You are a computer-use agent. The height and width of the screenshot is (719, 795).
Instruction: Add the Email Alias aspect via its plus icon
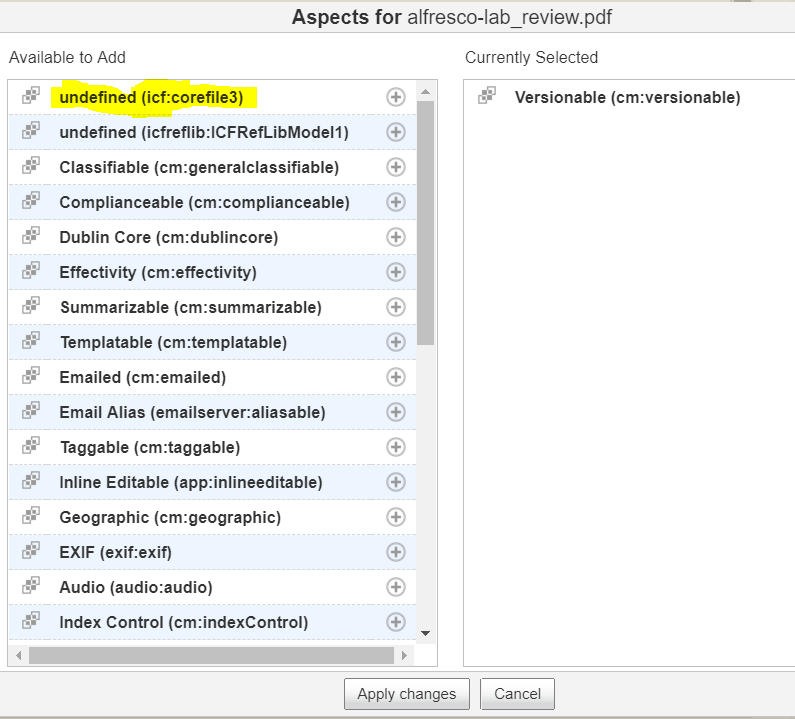click(x=395, y=412)
